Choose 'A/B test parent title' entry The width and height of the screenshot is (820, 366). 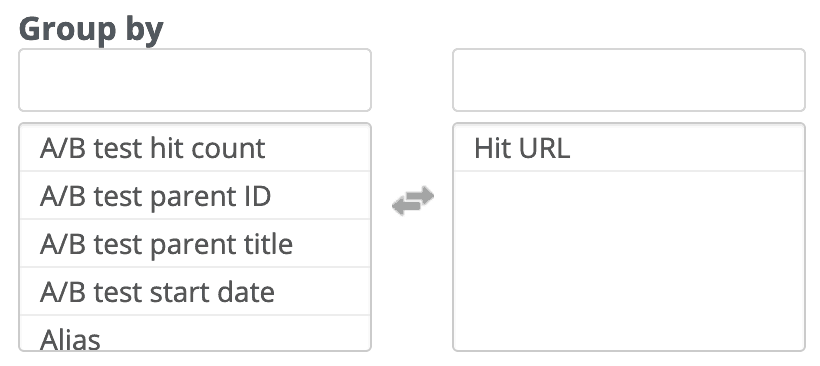195,244
